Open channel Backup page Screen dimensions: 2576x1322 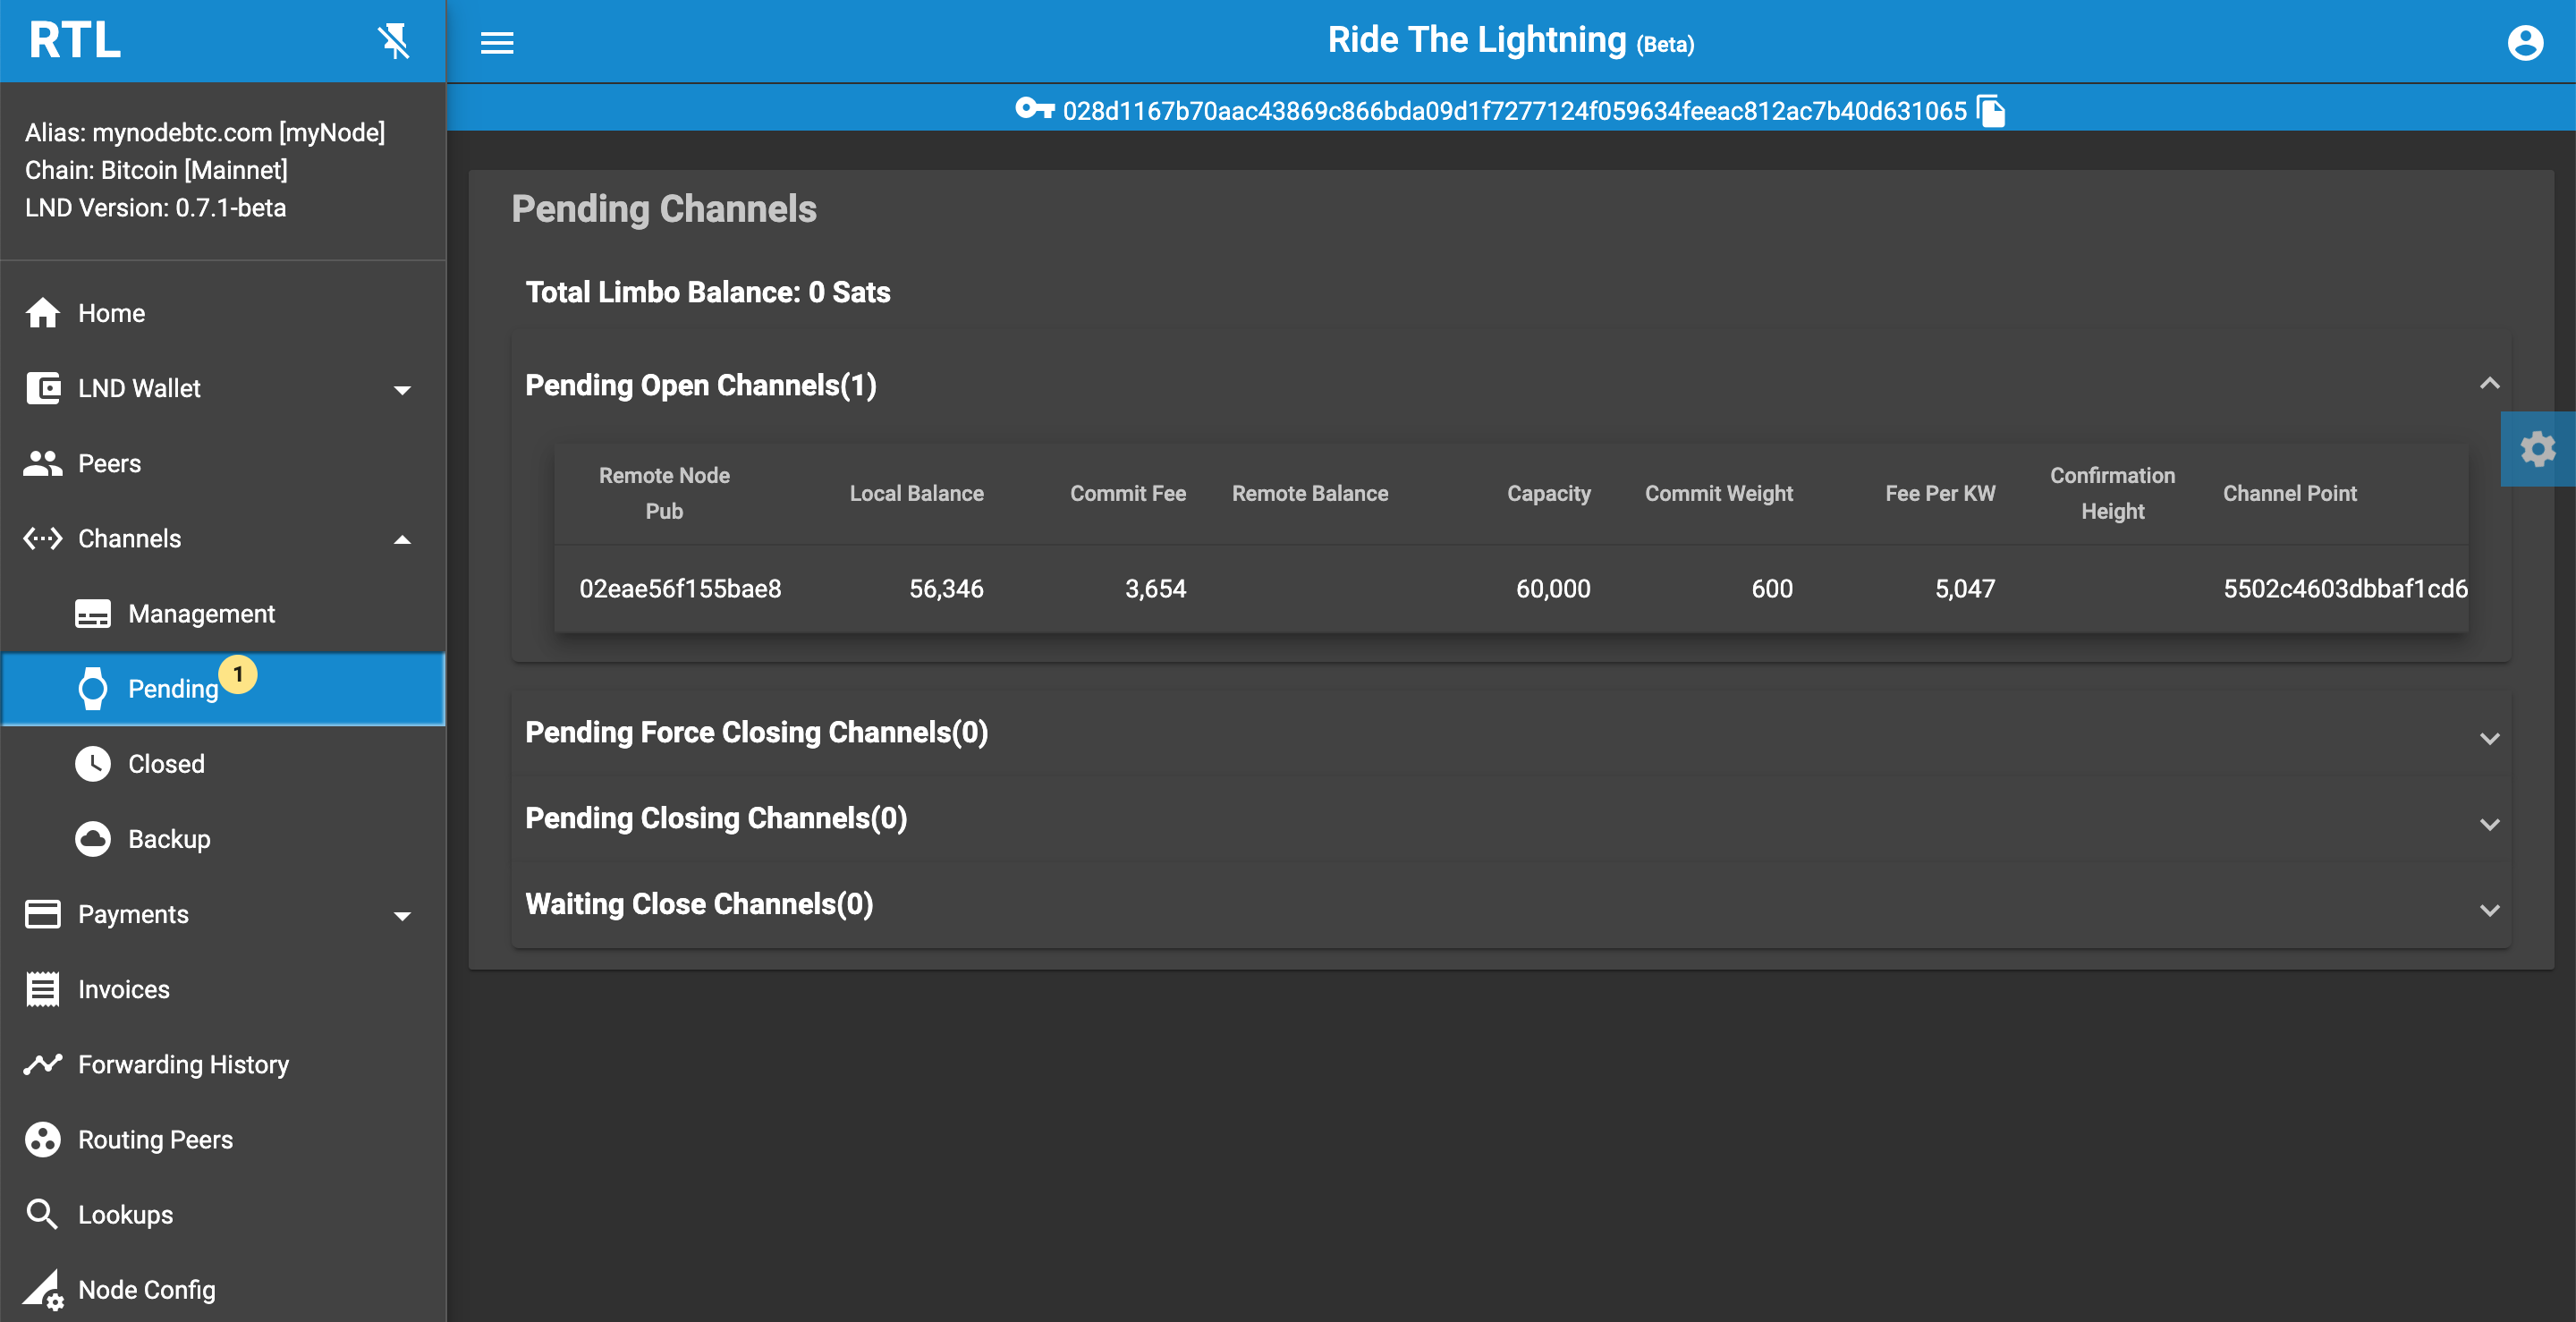(x=223, y=839)
